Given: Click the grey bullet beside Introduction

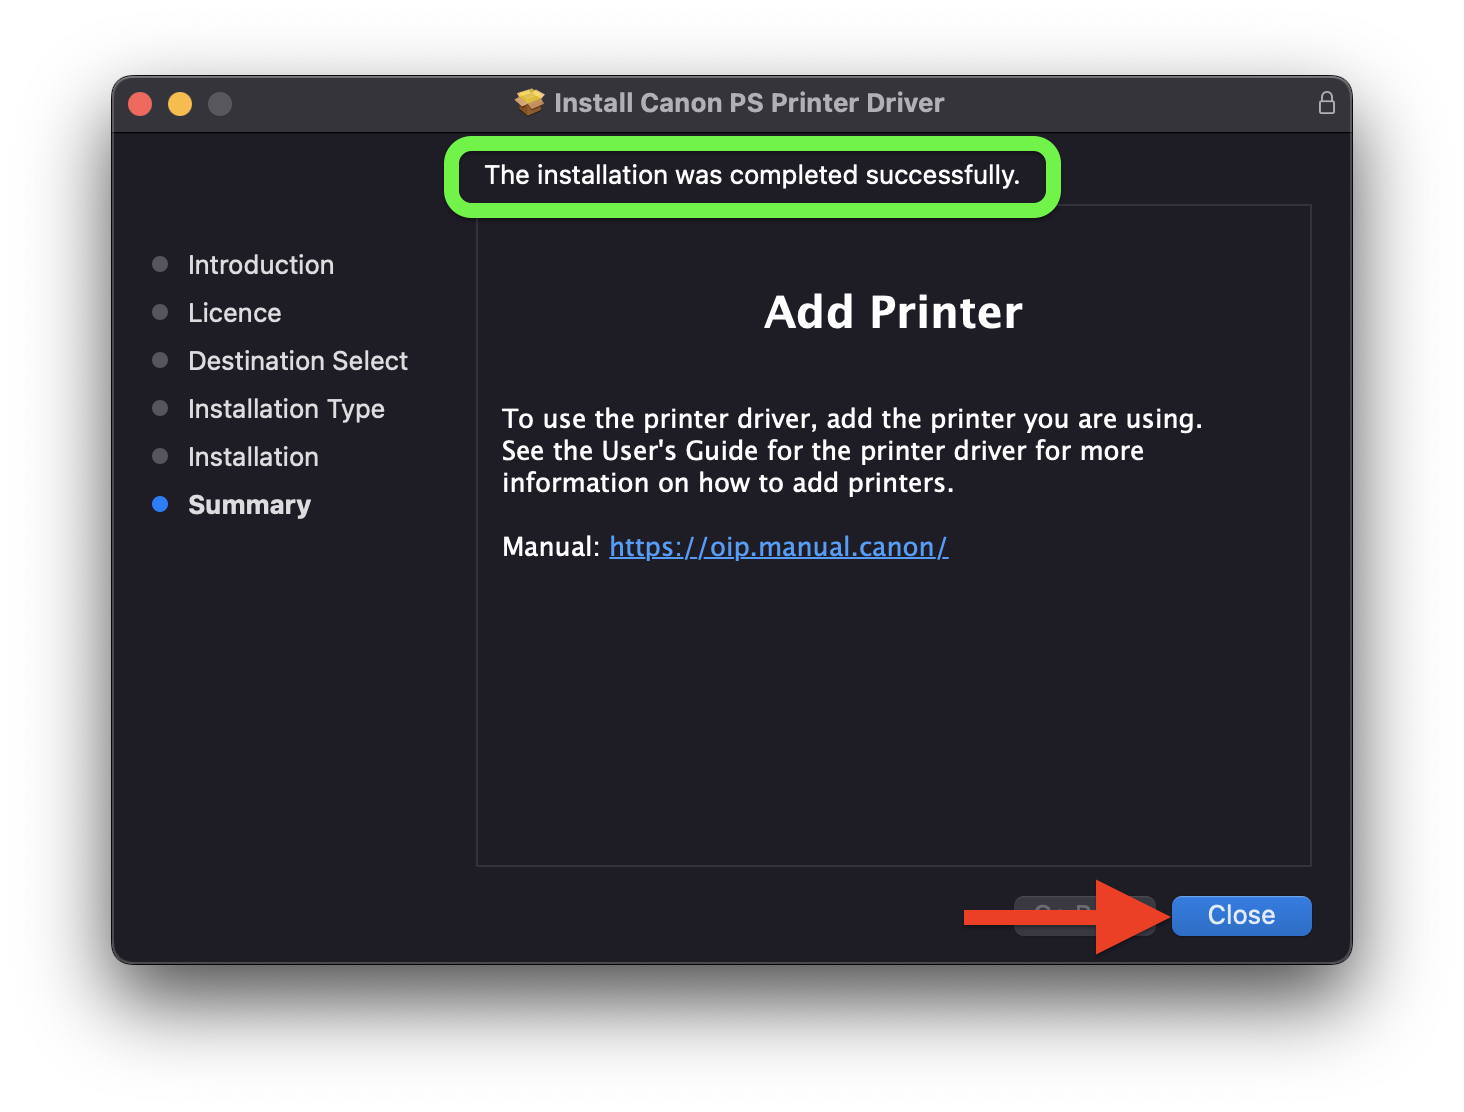Looking at the screenshot, I should [x=160, y=264].
